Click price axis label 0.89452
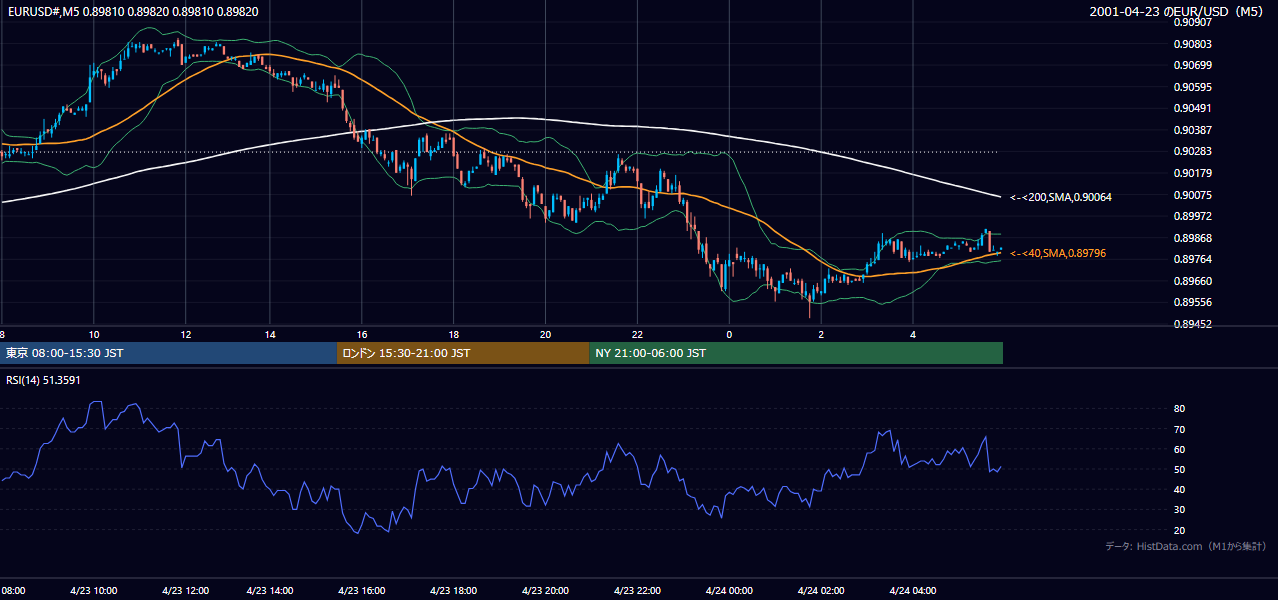Image resolution: width=1278 pixels, height=600 pixels. [1195, 324]
